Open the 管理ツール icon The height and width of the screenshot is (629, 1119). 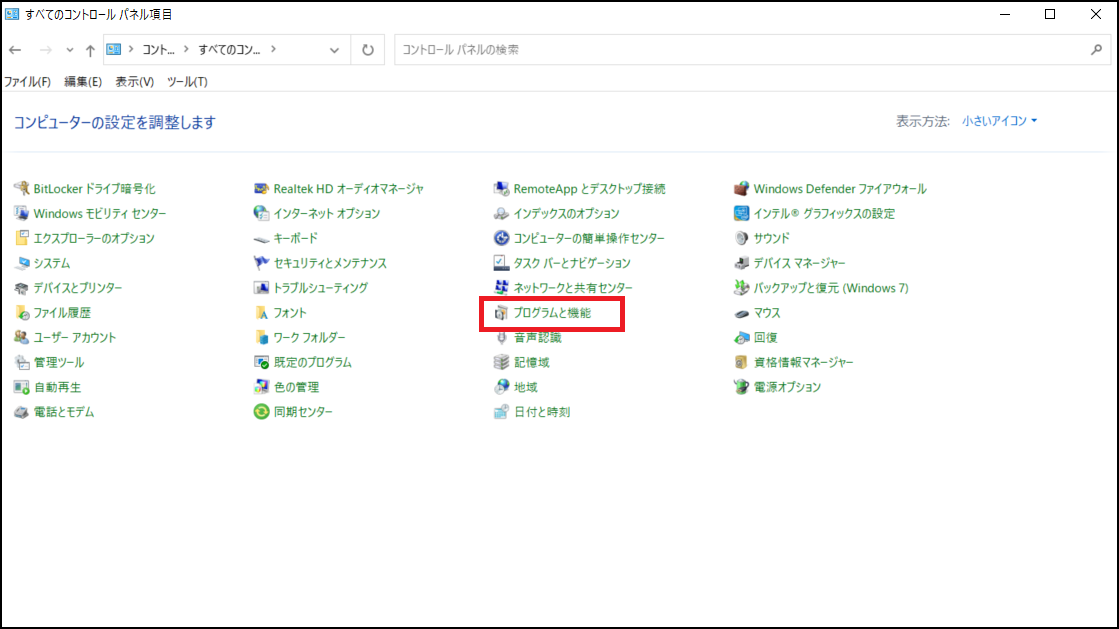pyautogui.click(x=21, y=362)
